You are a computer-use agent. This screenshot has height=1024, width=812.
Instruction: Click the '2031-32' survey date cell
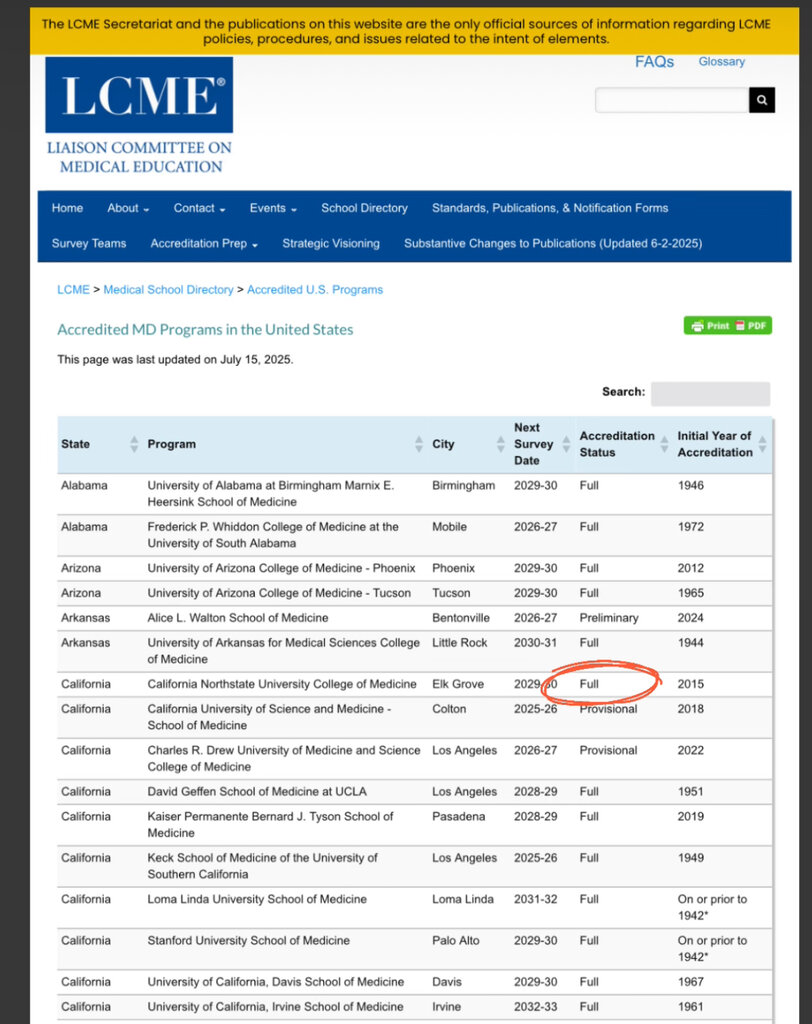click(x=536, y=899)
